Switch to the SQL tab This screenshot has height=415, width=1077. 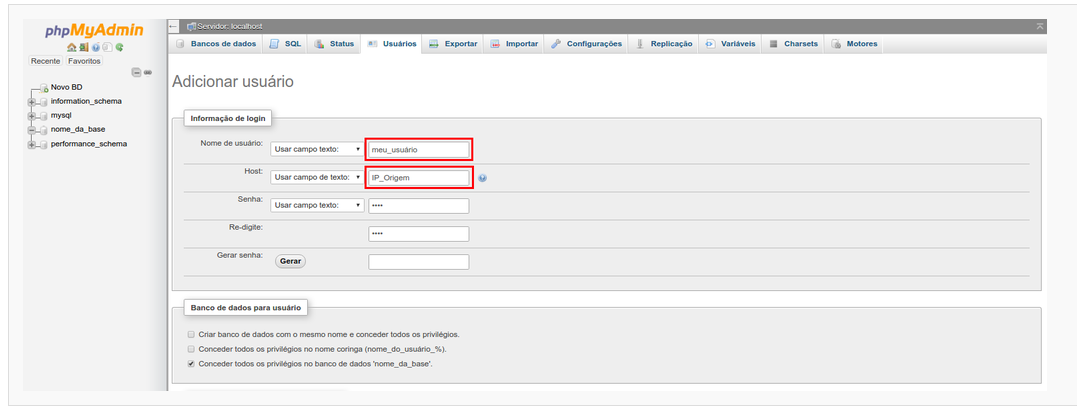click(286, 44)
